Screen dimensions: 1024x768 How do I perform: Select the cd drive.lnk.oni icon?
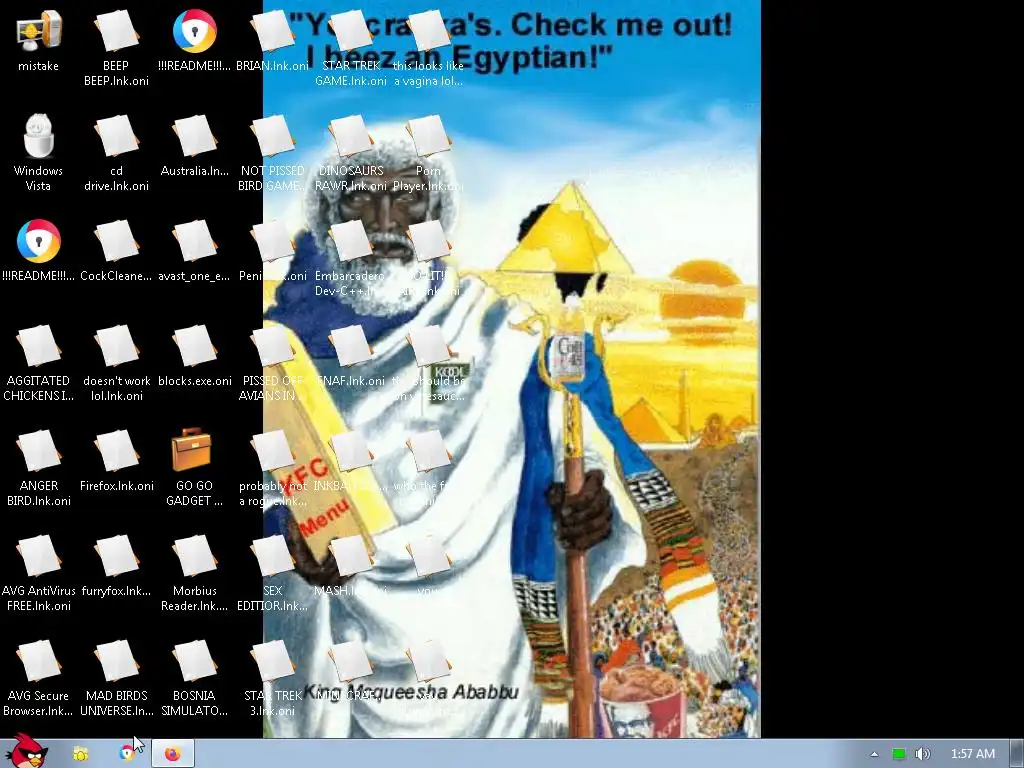[116, 136]
